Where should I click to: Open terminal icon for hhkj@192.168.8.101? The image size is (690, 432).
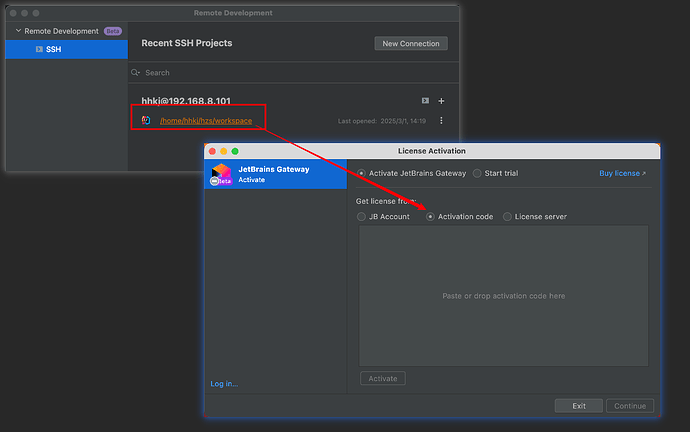425,101
